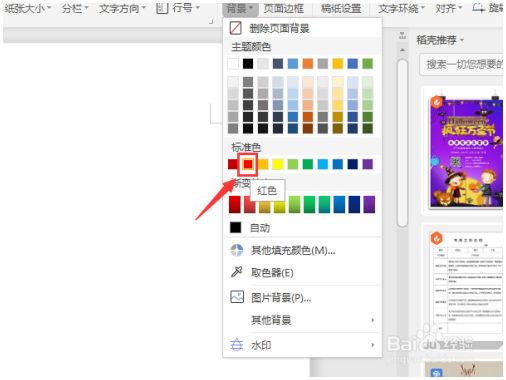Select the white theme color swatch
This screenshot has width=506, height=380.
pyautogui.click(x=233, y=64)
